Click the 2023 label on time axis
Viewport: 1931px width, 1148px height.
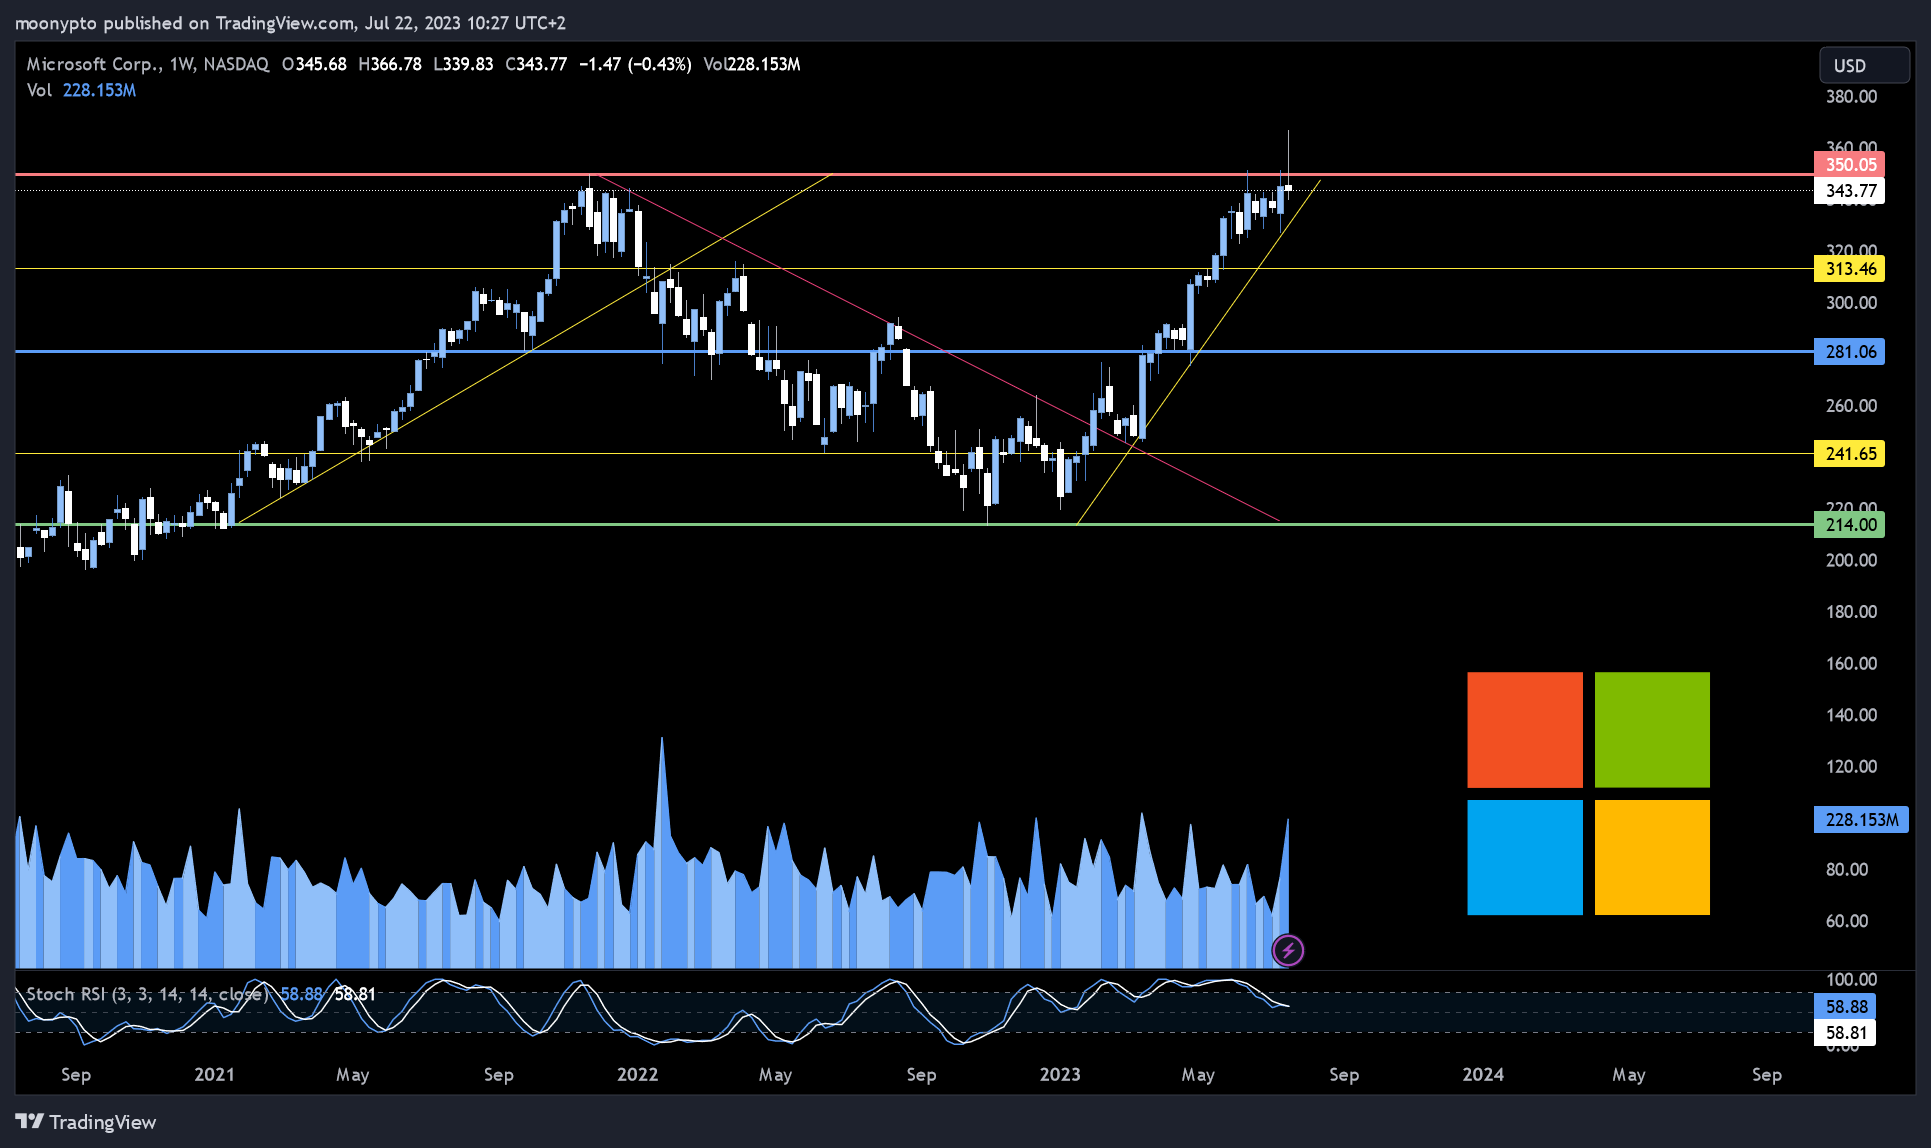pyautogui.click(x=1060, y=1074)
